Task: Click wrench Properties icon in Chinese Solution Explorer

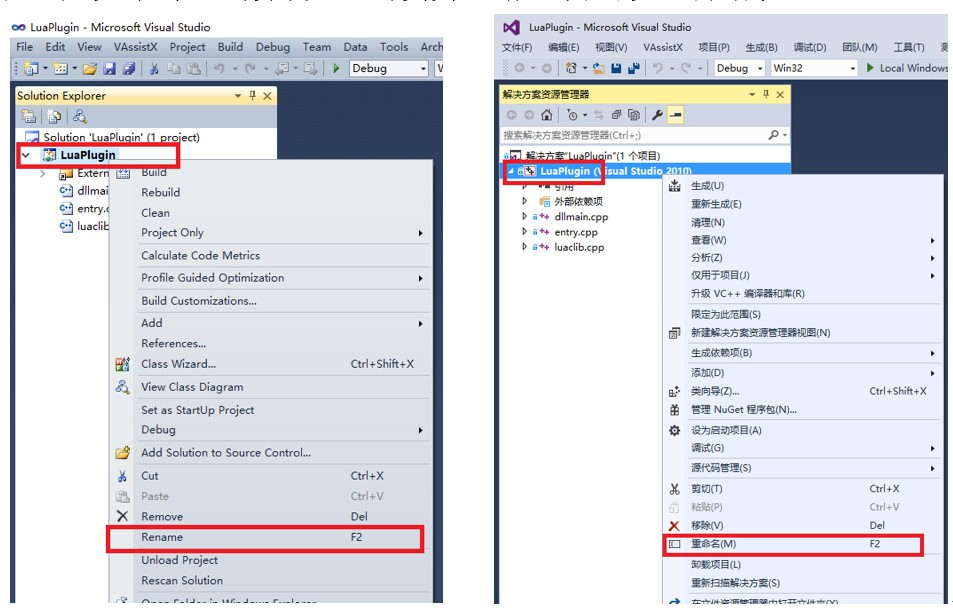Action: tap(657, 114)
